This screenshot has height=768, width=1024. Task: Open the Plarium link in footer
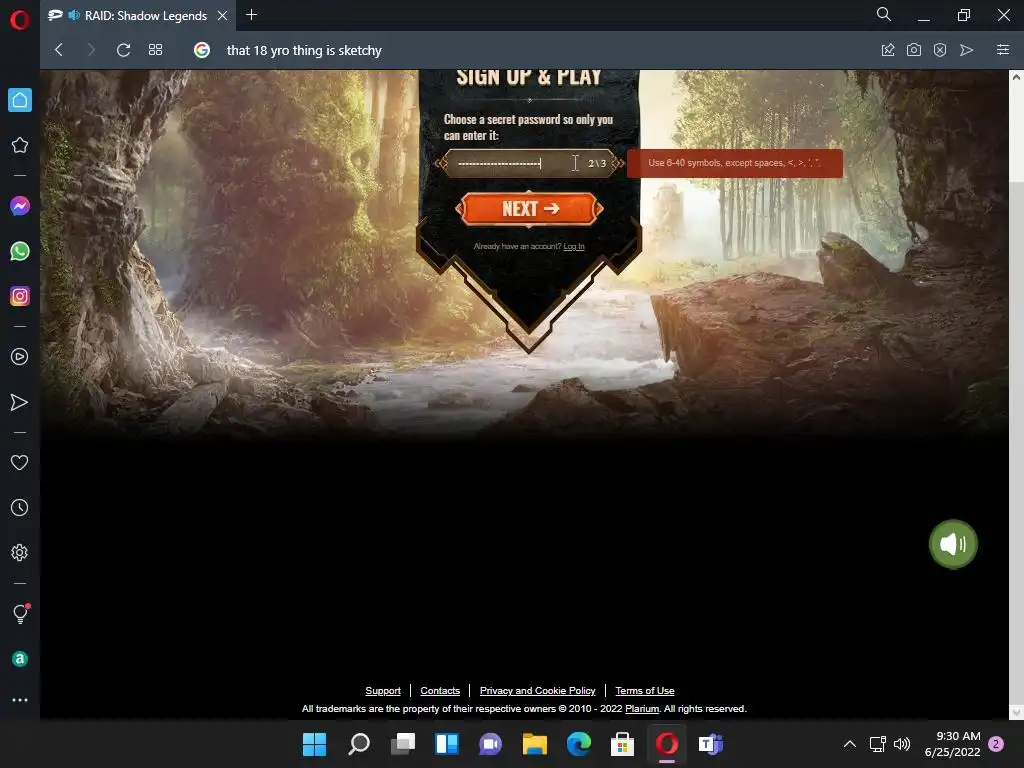tap(642, 709)
